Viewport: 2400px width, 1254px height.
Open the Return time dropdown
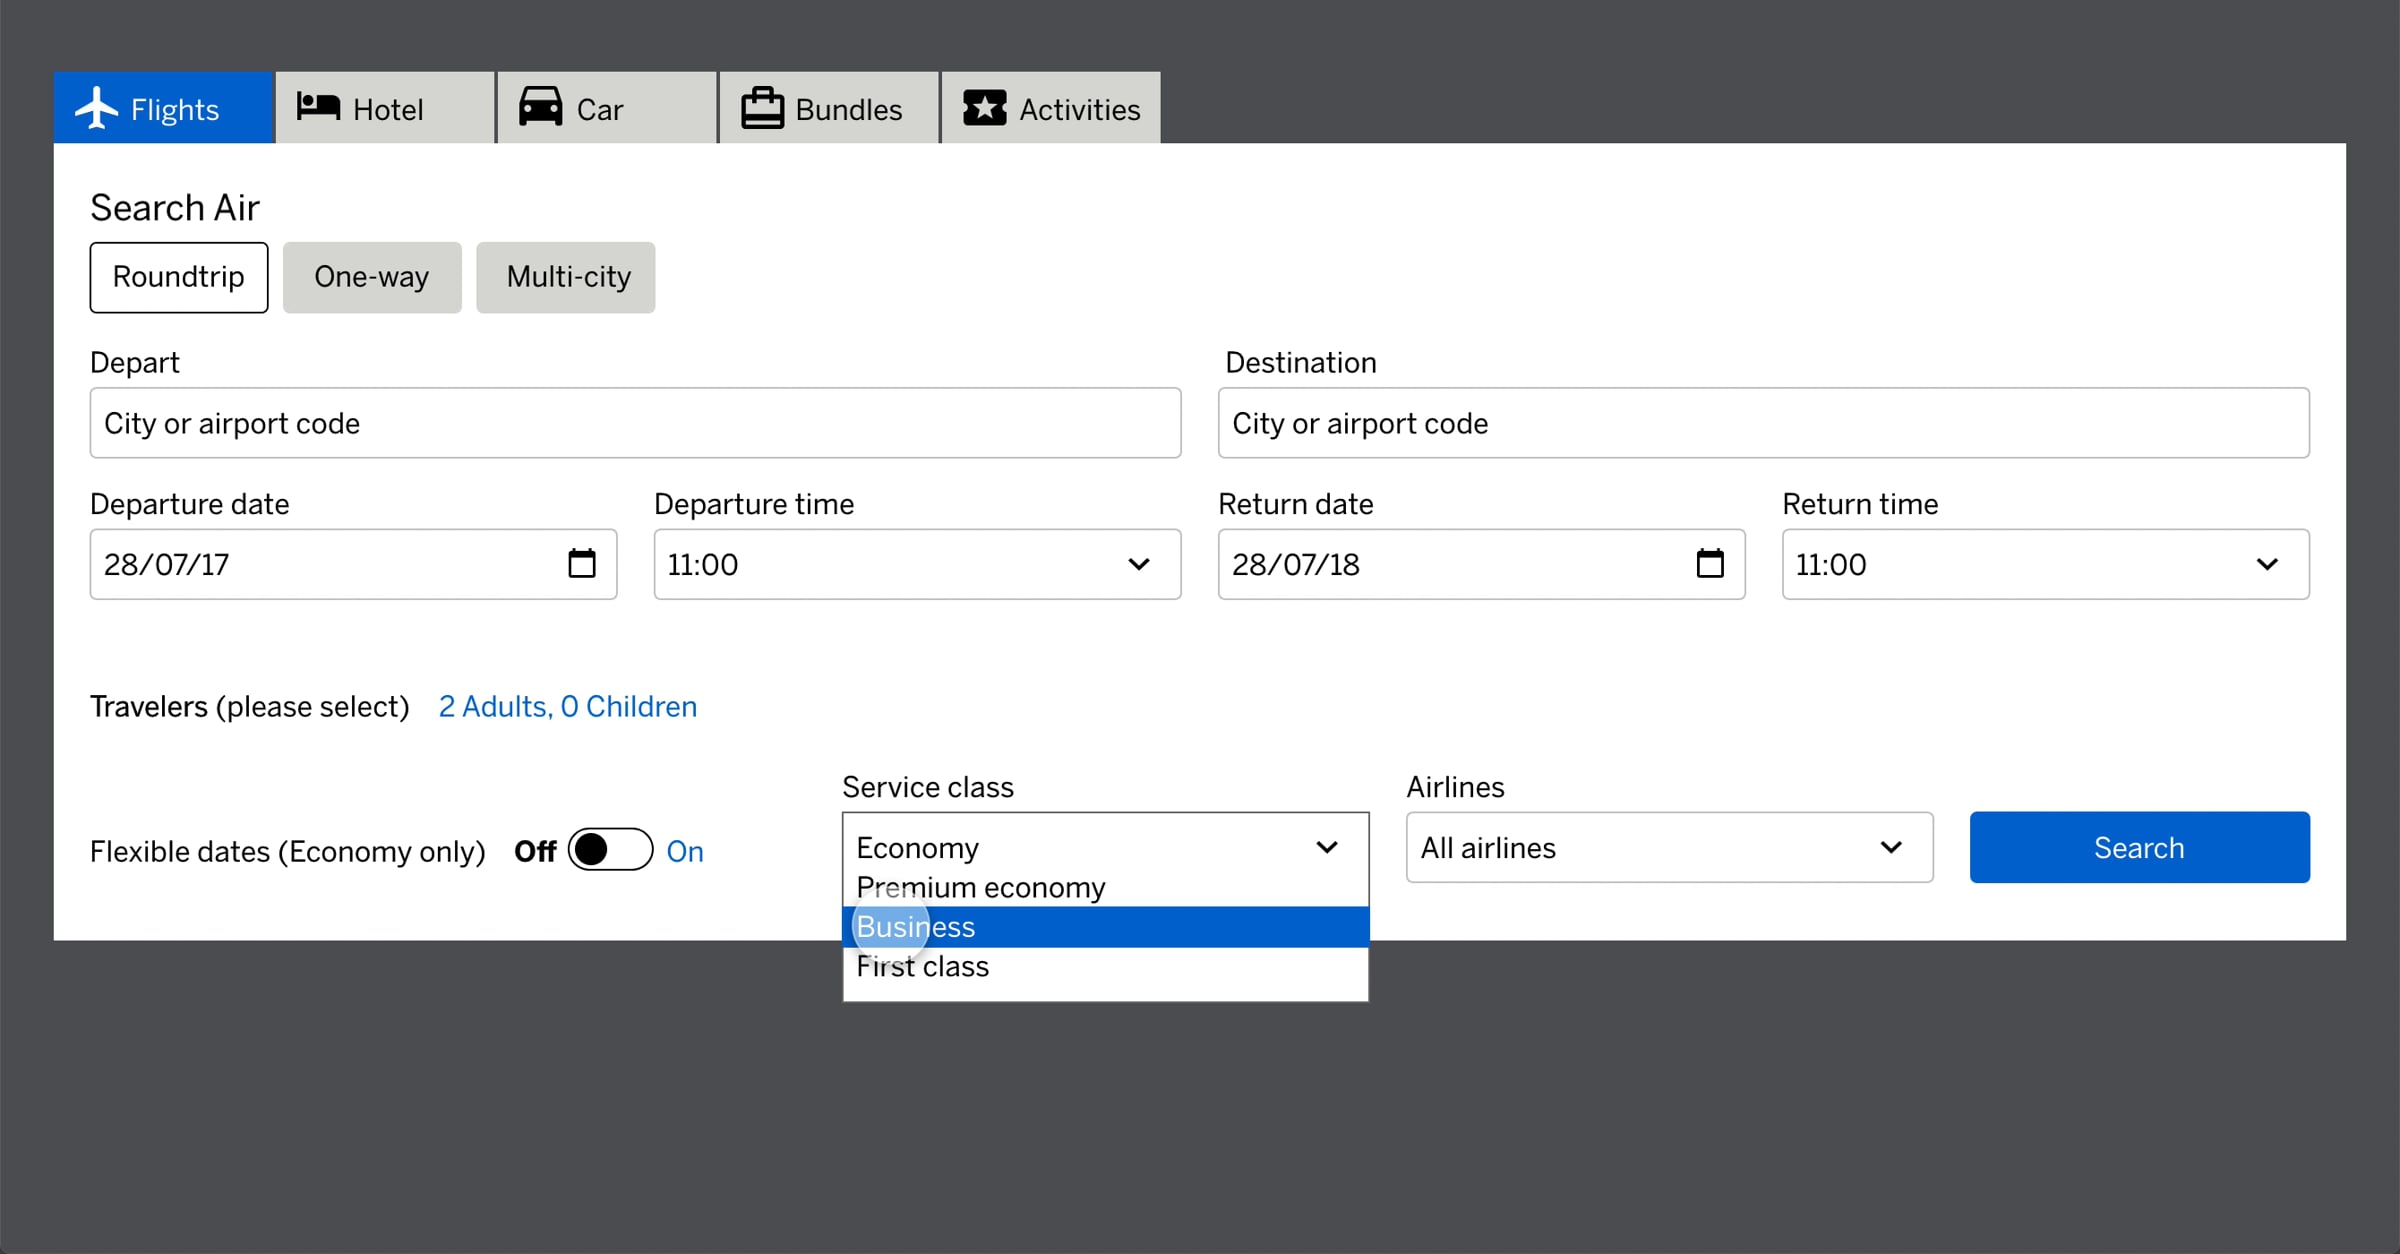[x=2045, y=564]
